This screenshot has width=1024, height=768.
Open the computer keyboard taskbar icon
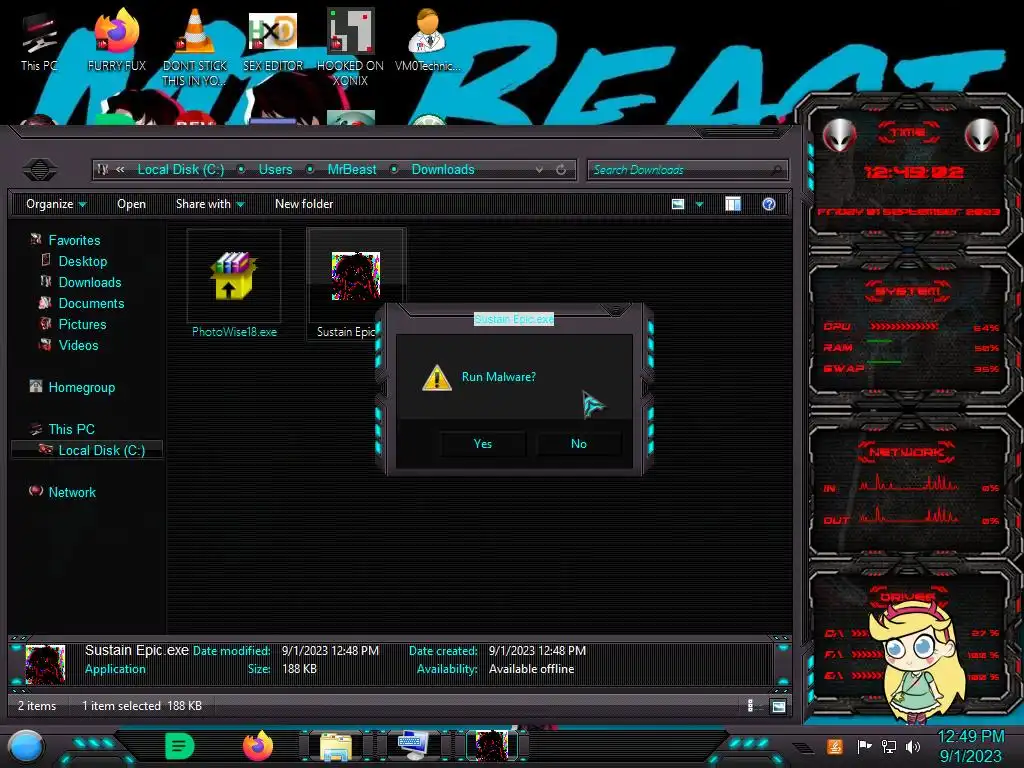click(x=413, y=746)
